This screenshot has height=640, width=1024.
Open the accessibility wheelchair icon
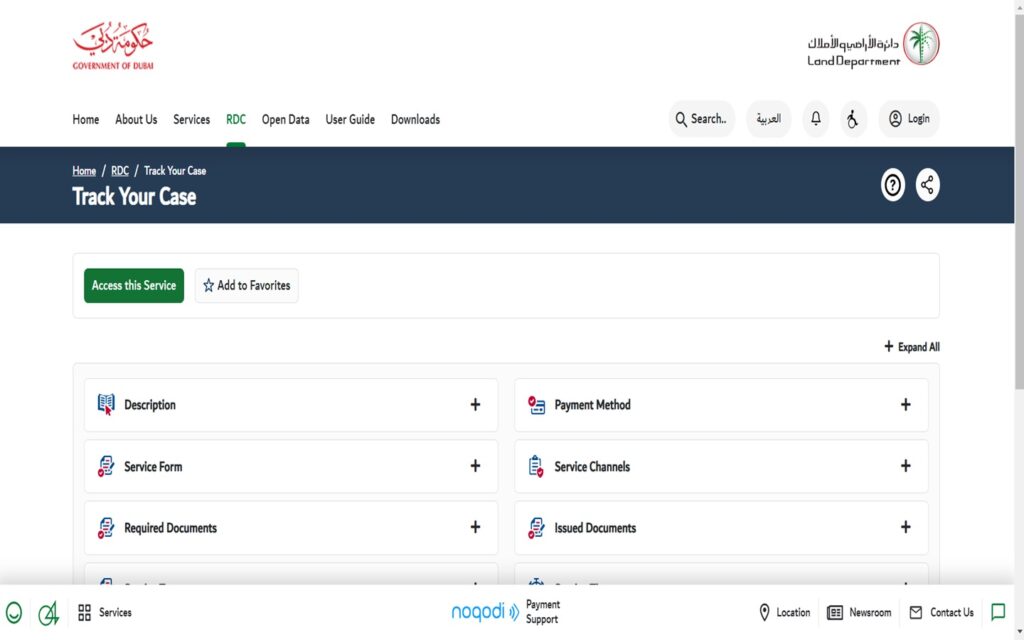click(x=853, y=119)
